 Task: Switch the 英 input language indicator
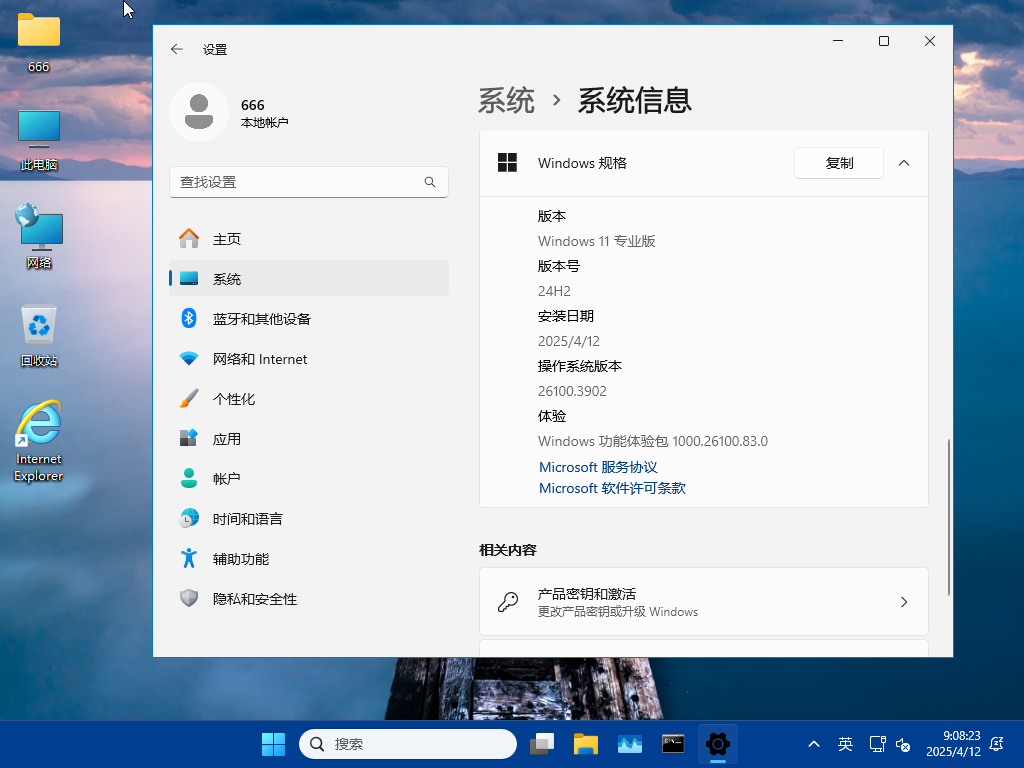click(x=845, y=744)
